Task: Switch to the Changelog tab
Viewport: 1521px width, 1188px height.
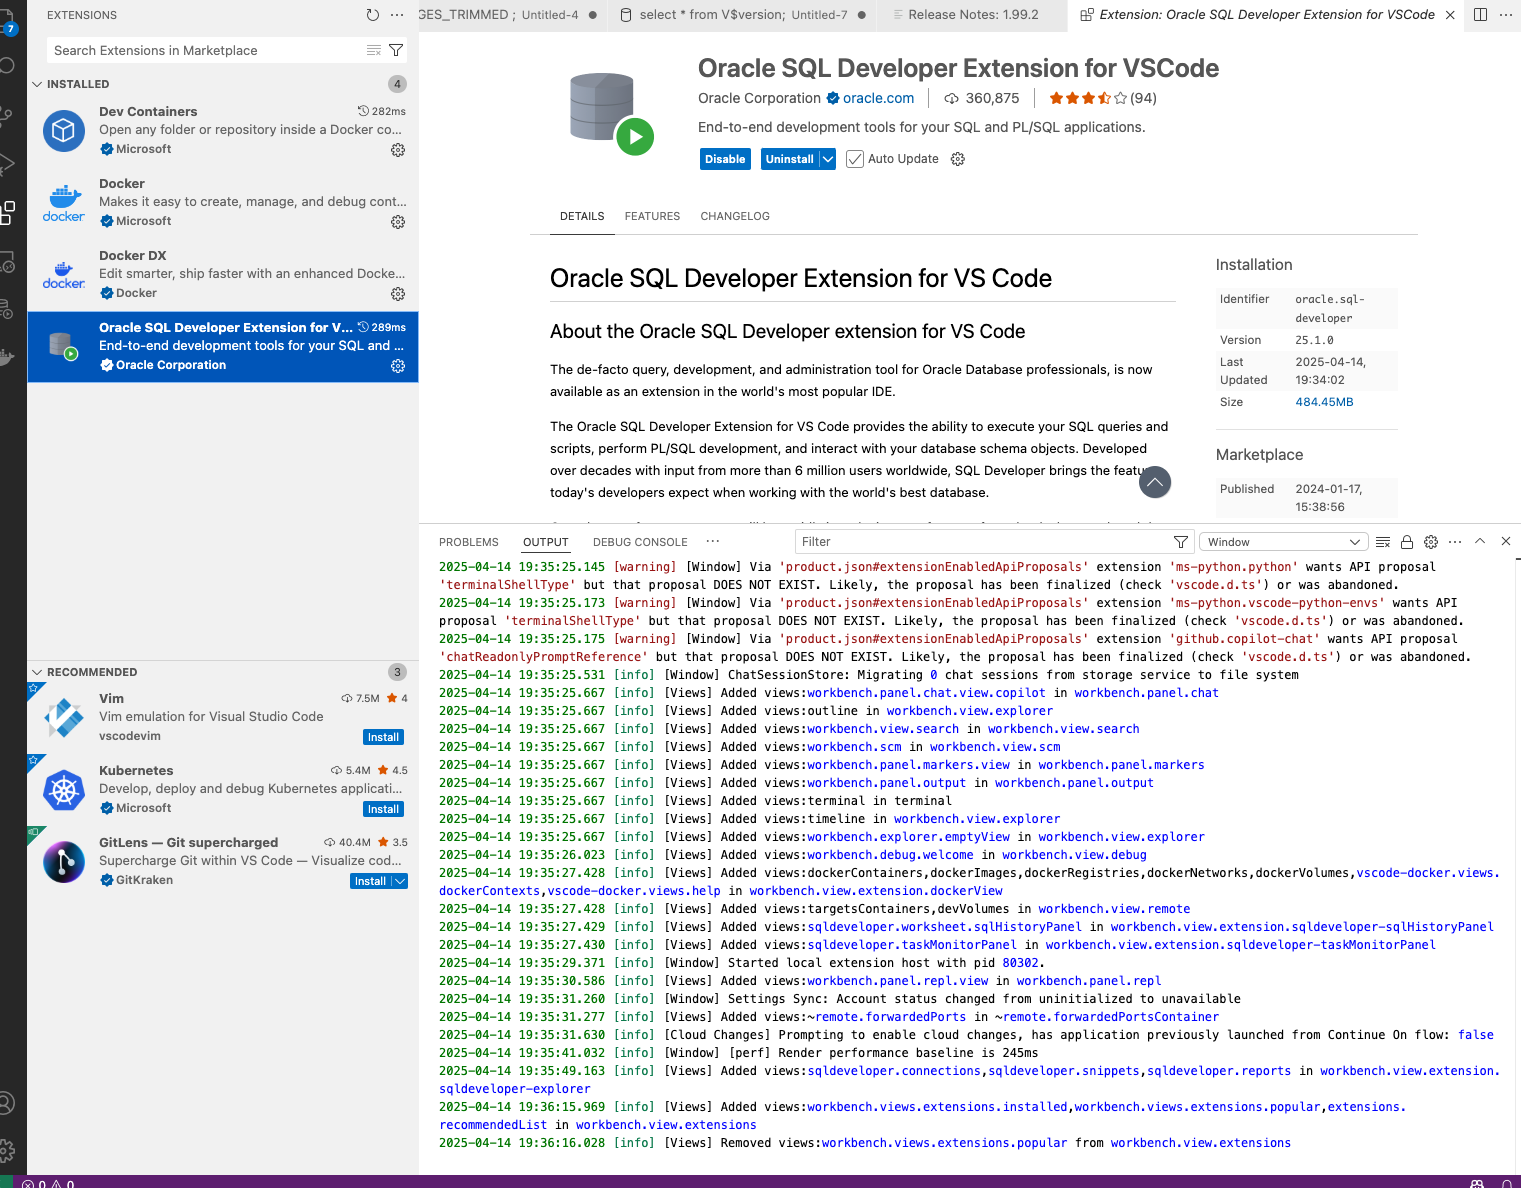Action: pos(735,216)
